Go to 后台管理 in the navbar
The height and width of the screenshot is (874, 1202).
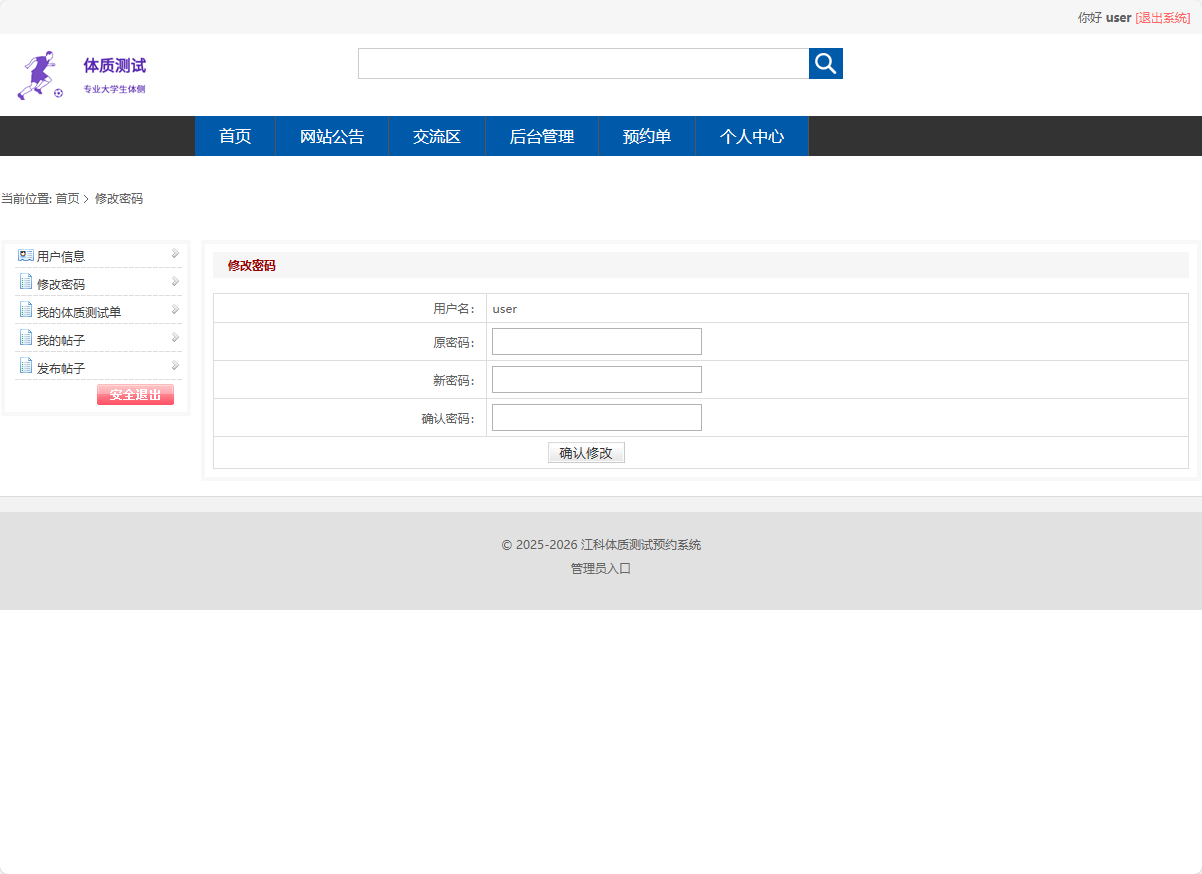(x=541, y=136)
